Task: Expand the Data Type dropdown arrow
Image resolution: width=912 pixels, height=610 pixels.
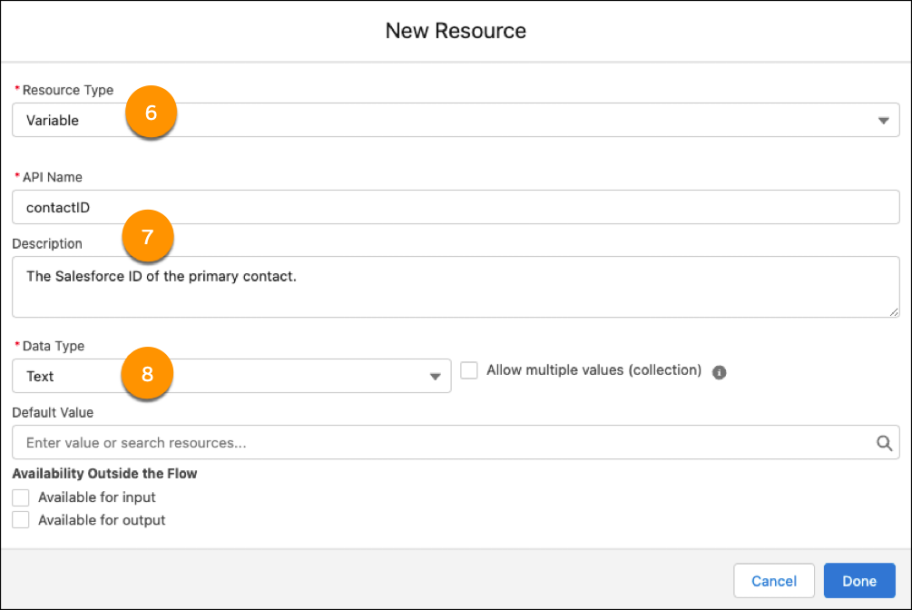Action: (x=435, y=375)
